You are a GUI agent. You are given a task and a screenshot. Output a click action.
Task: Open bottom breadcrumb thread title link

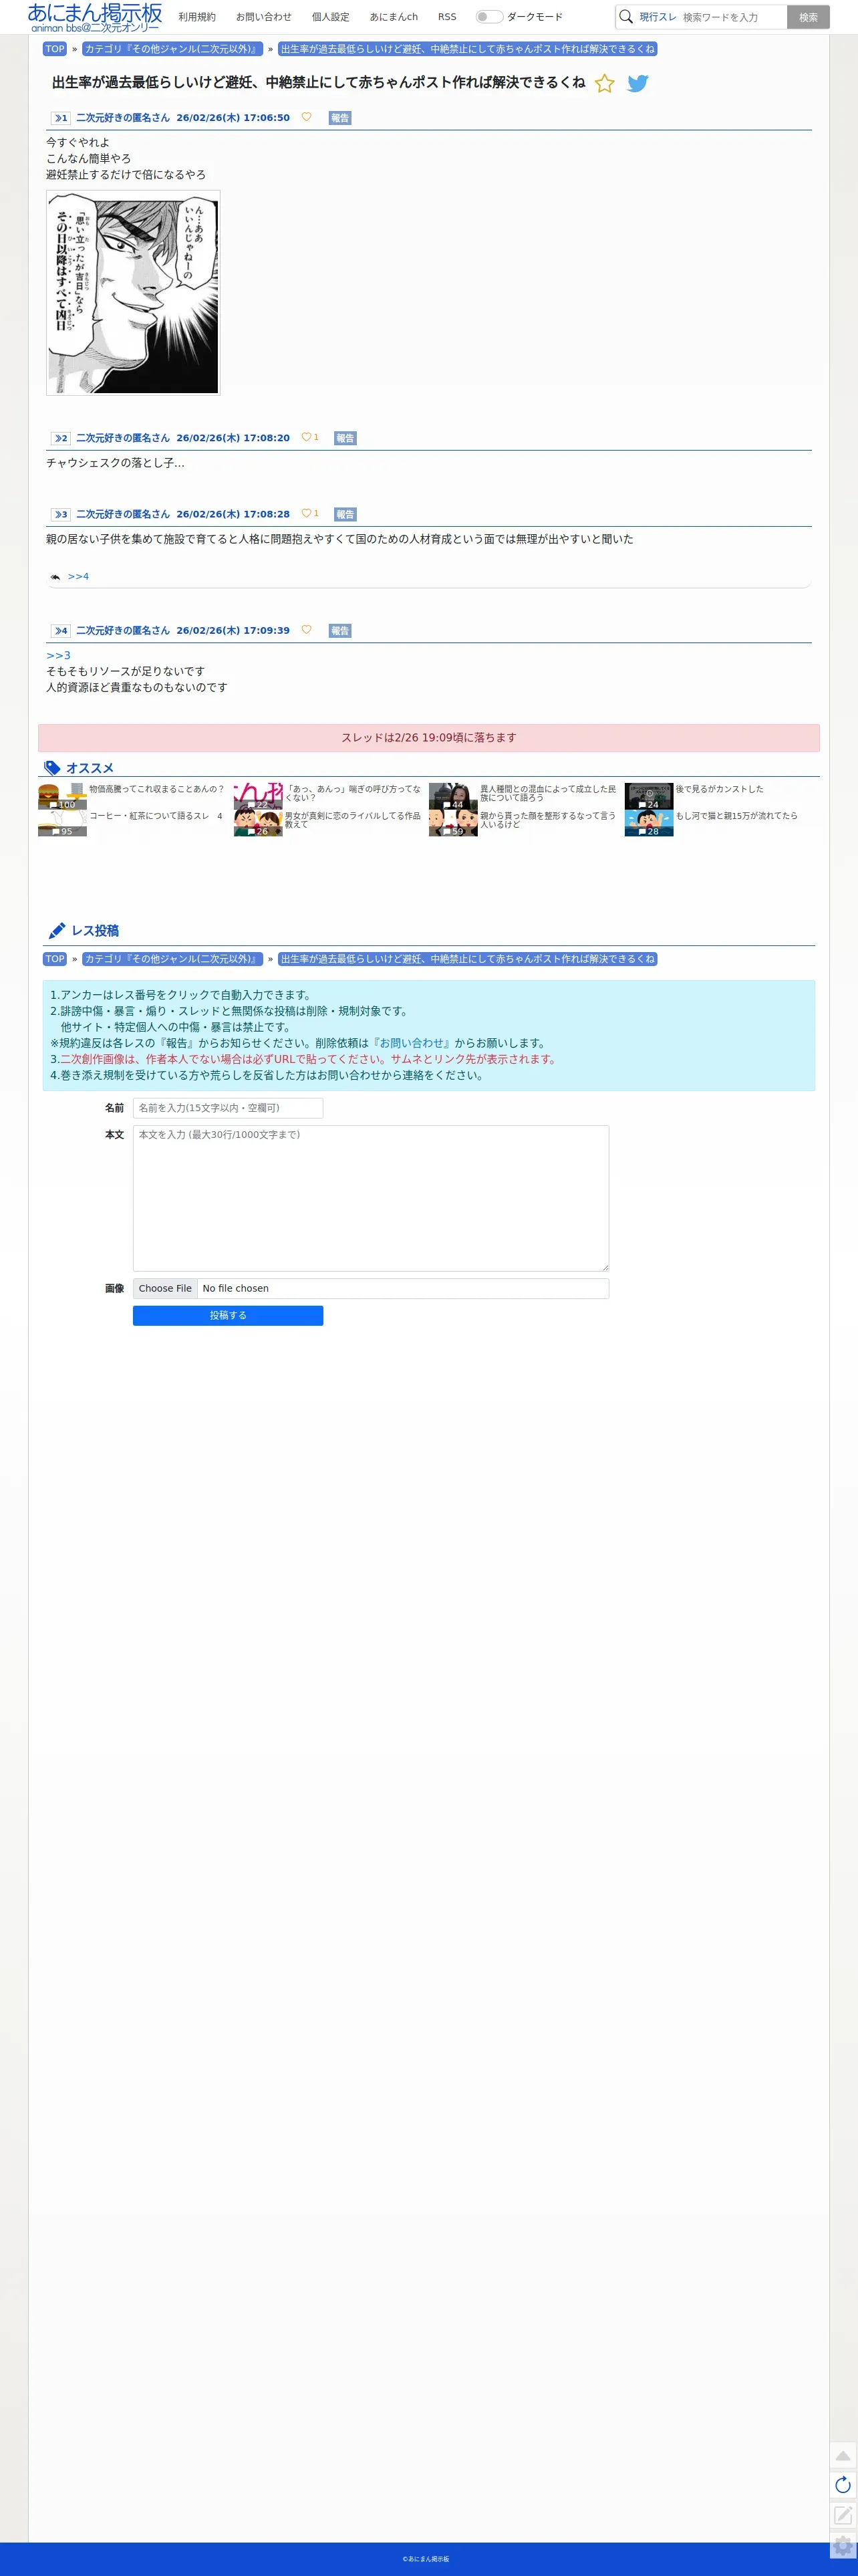tap(468, 959)
